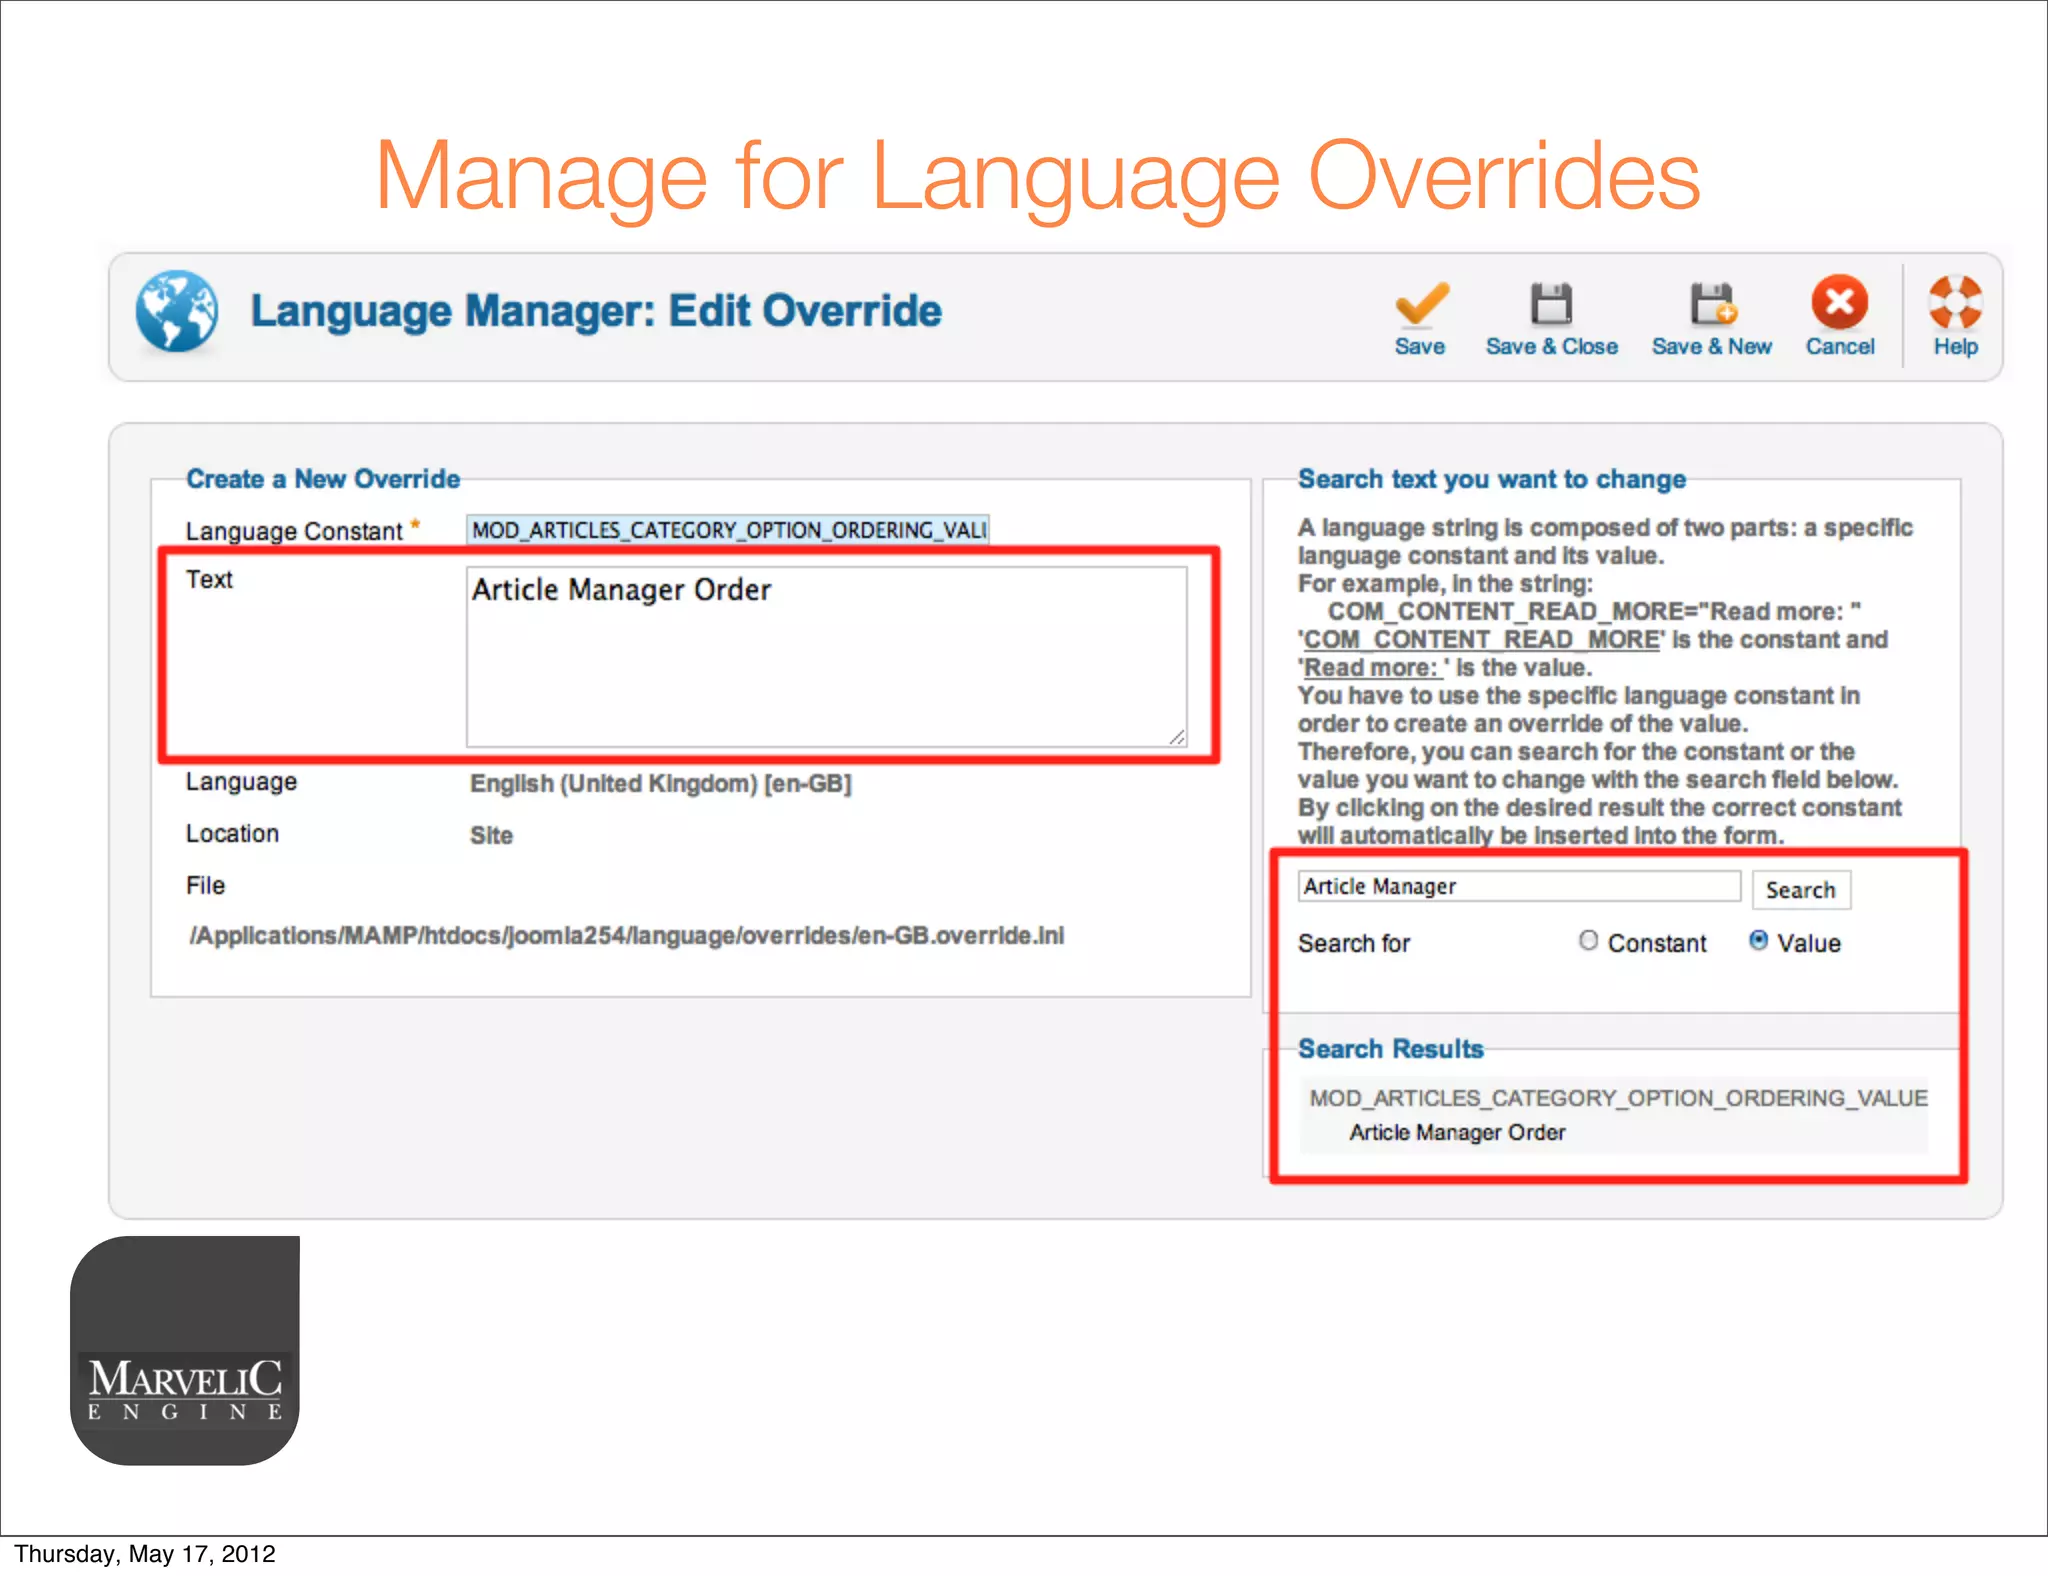Click into the Text textarea
The height and width of the screenshot is (1576, 2048).
[826, 657]
